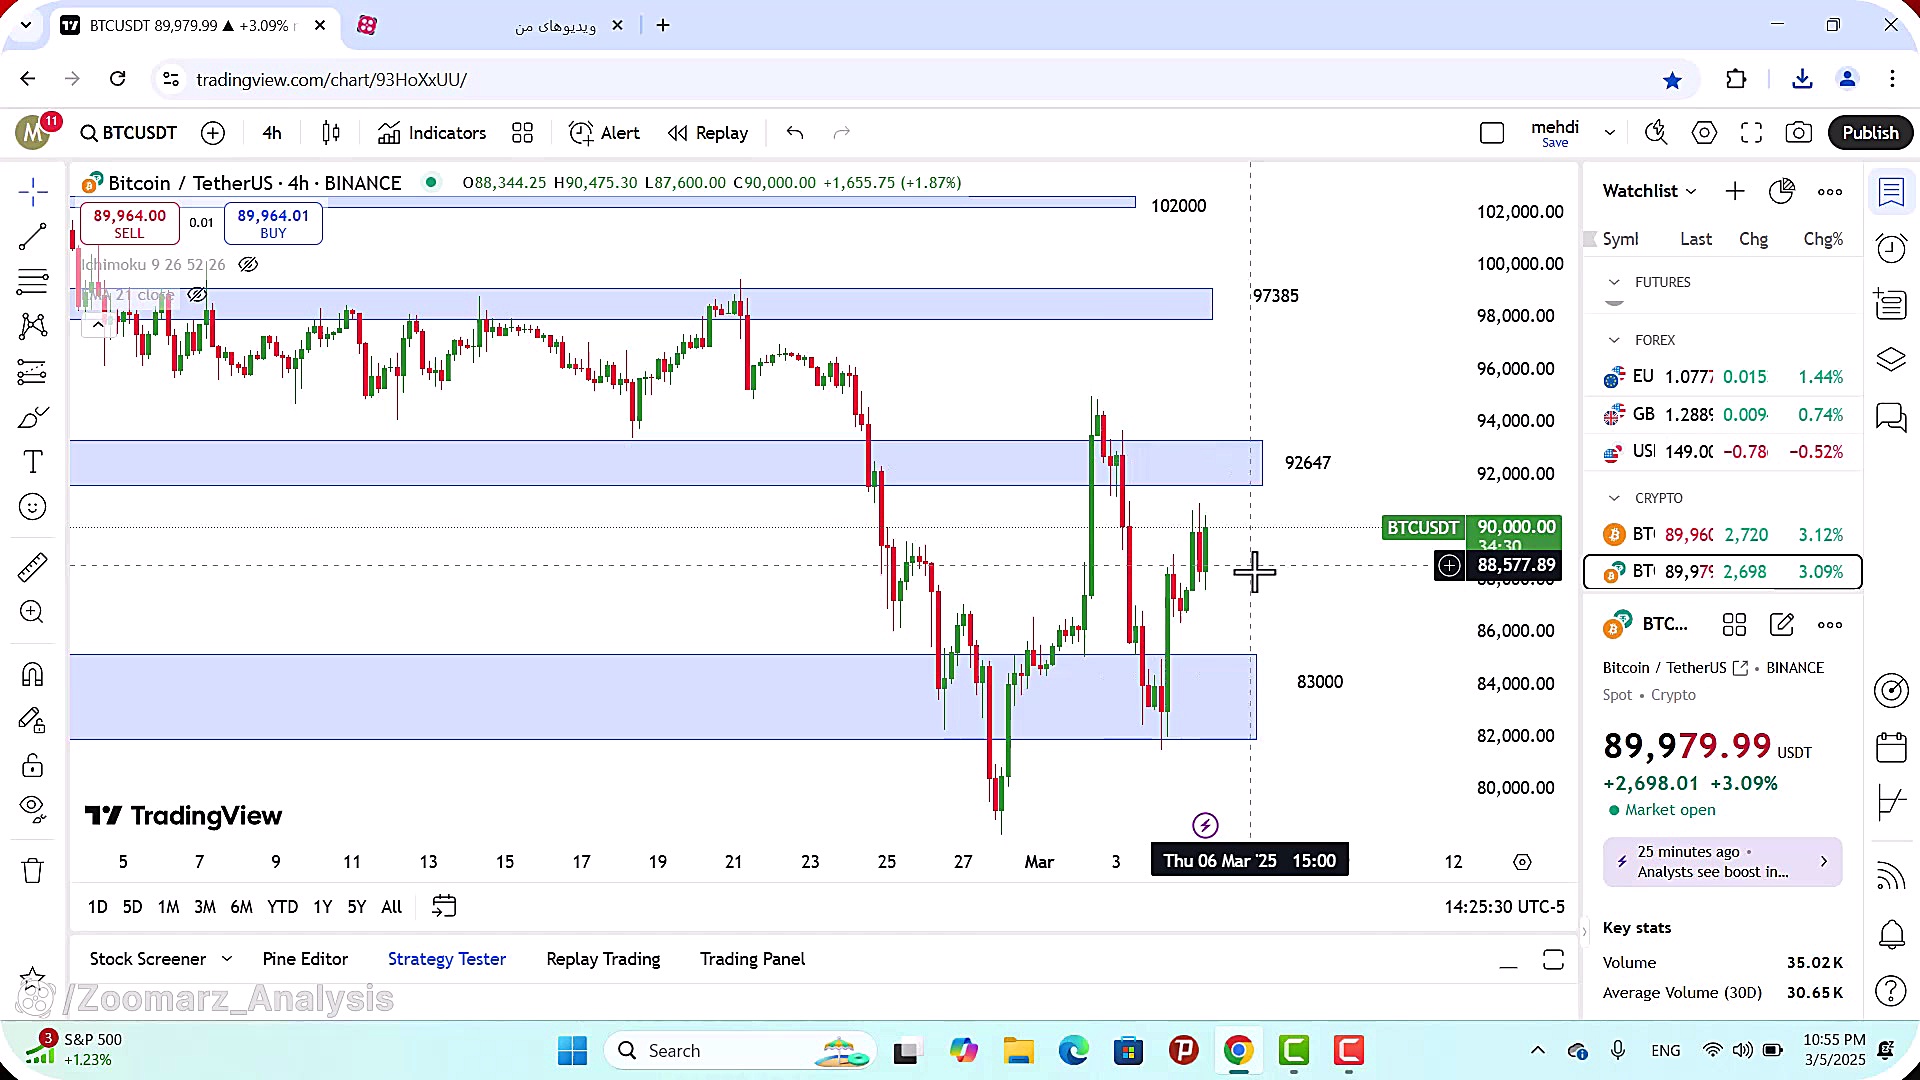This screenshot has height=1080, width=1920.
Task: Collapse the indicator legend arrow
Action: click(97, 324)
